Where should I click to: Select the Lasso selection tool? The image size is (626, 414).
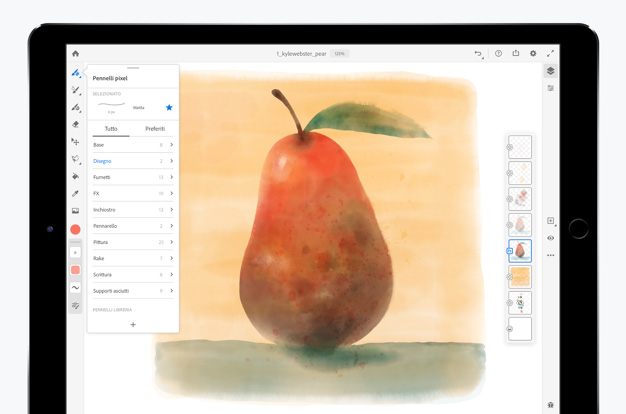click(75, 159)
